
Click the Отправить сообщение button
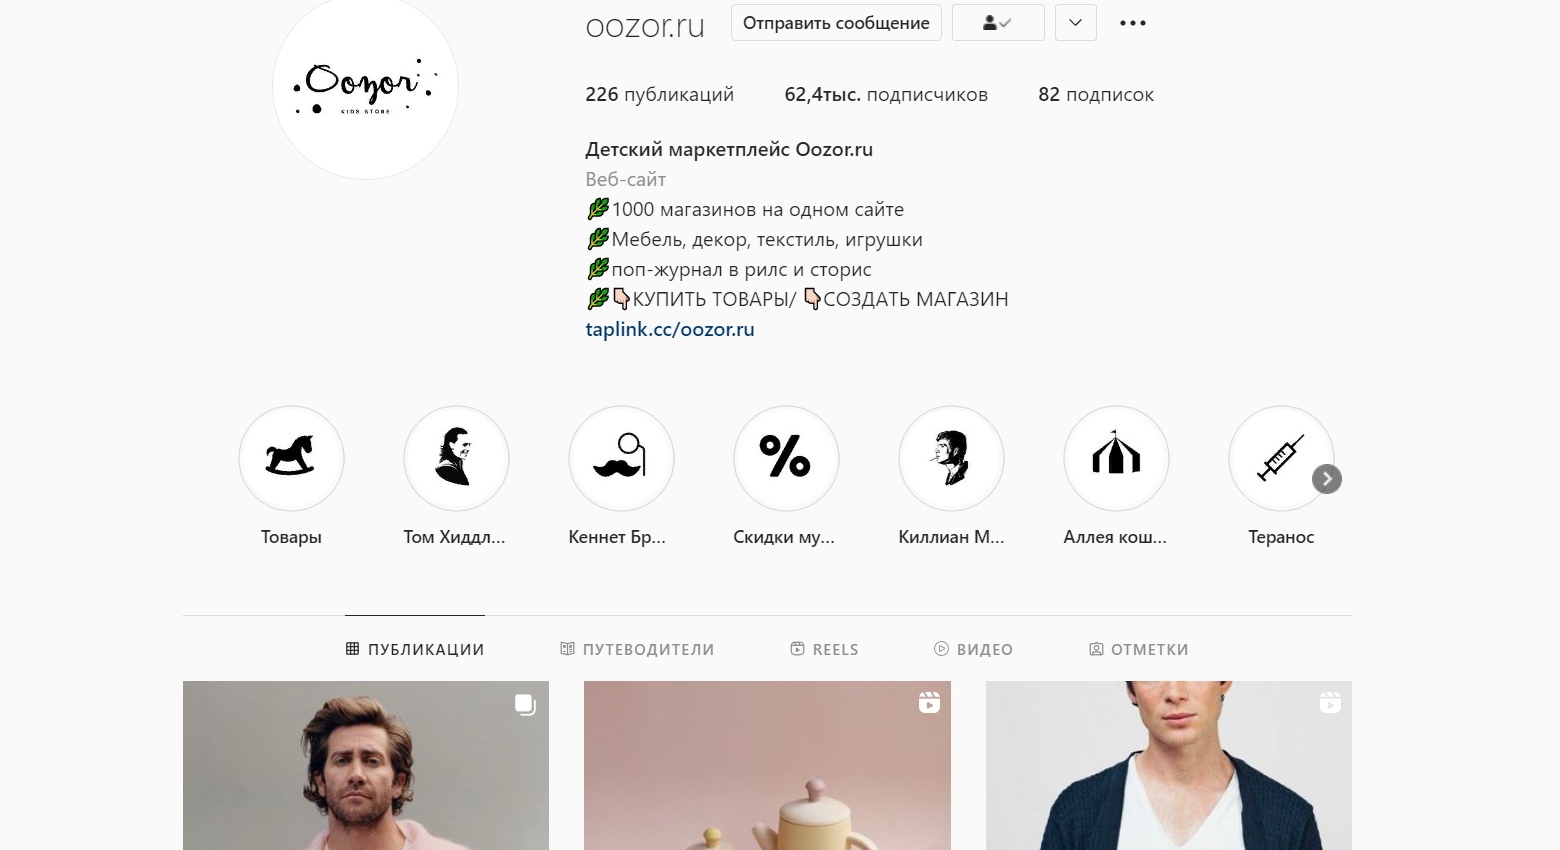pyautogui.click(x=836, y=23)
